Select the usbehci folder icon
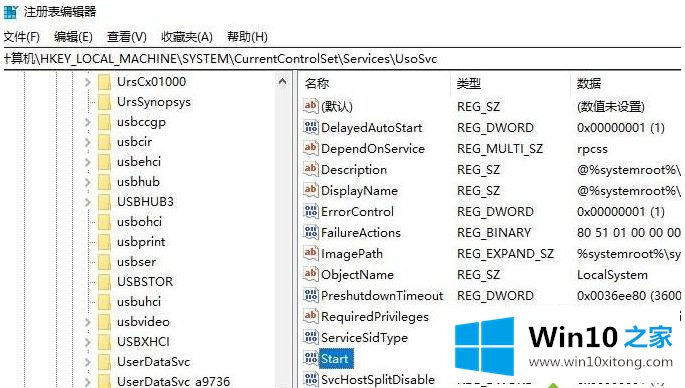685x388 pixels. point(104,162)
